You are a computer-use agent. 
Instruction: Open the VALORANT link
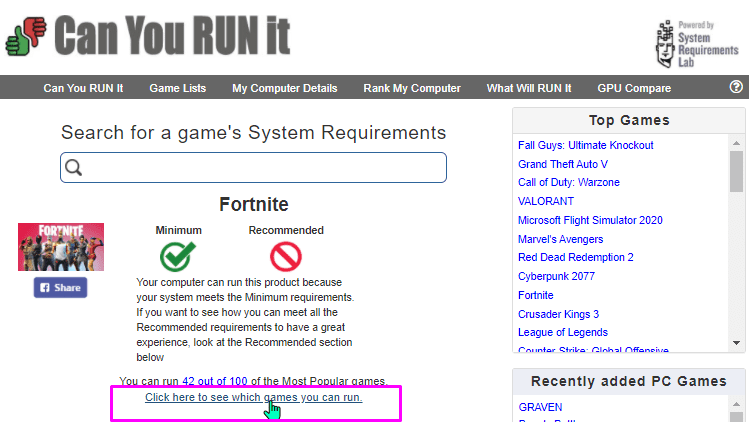pos(546,202)
